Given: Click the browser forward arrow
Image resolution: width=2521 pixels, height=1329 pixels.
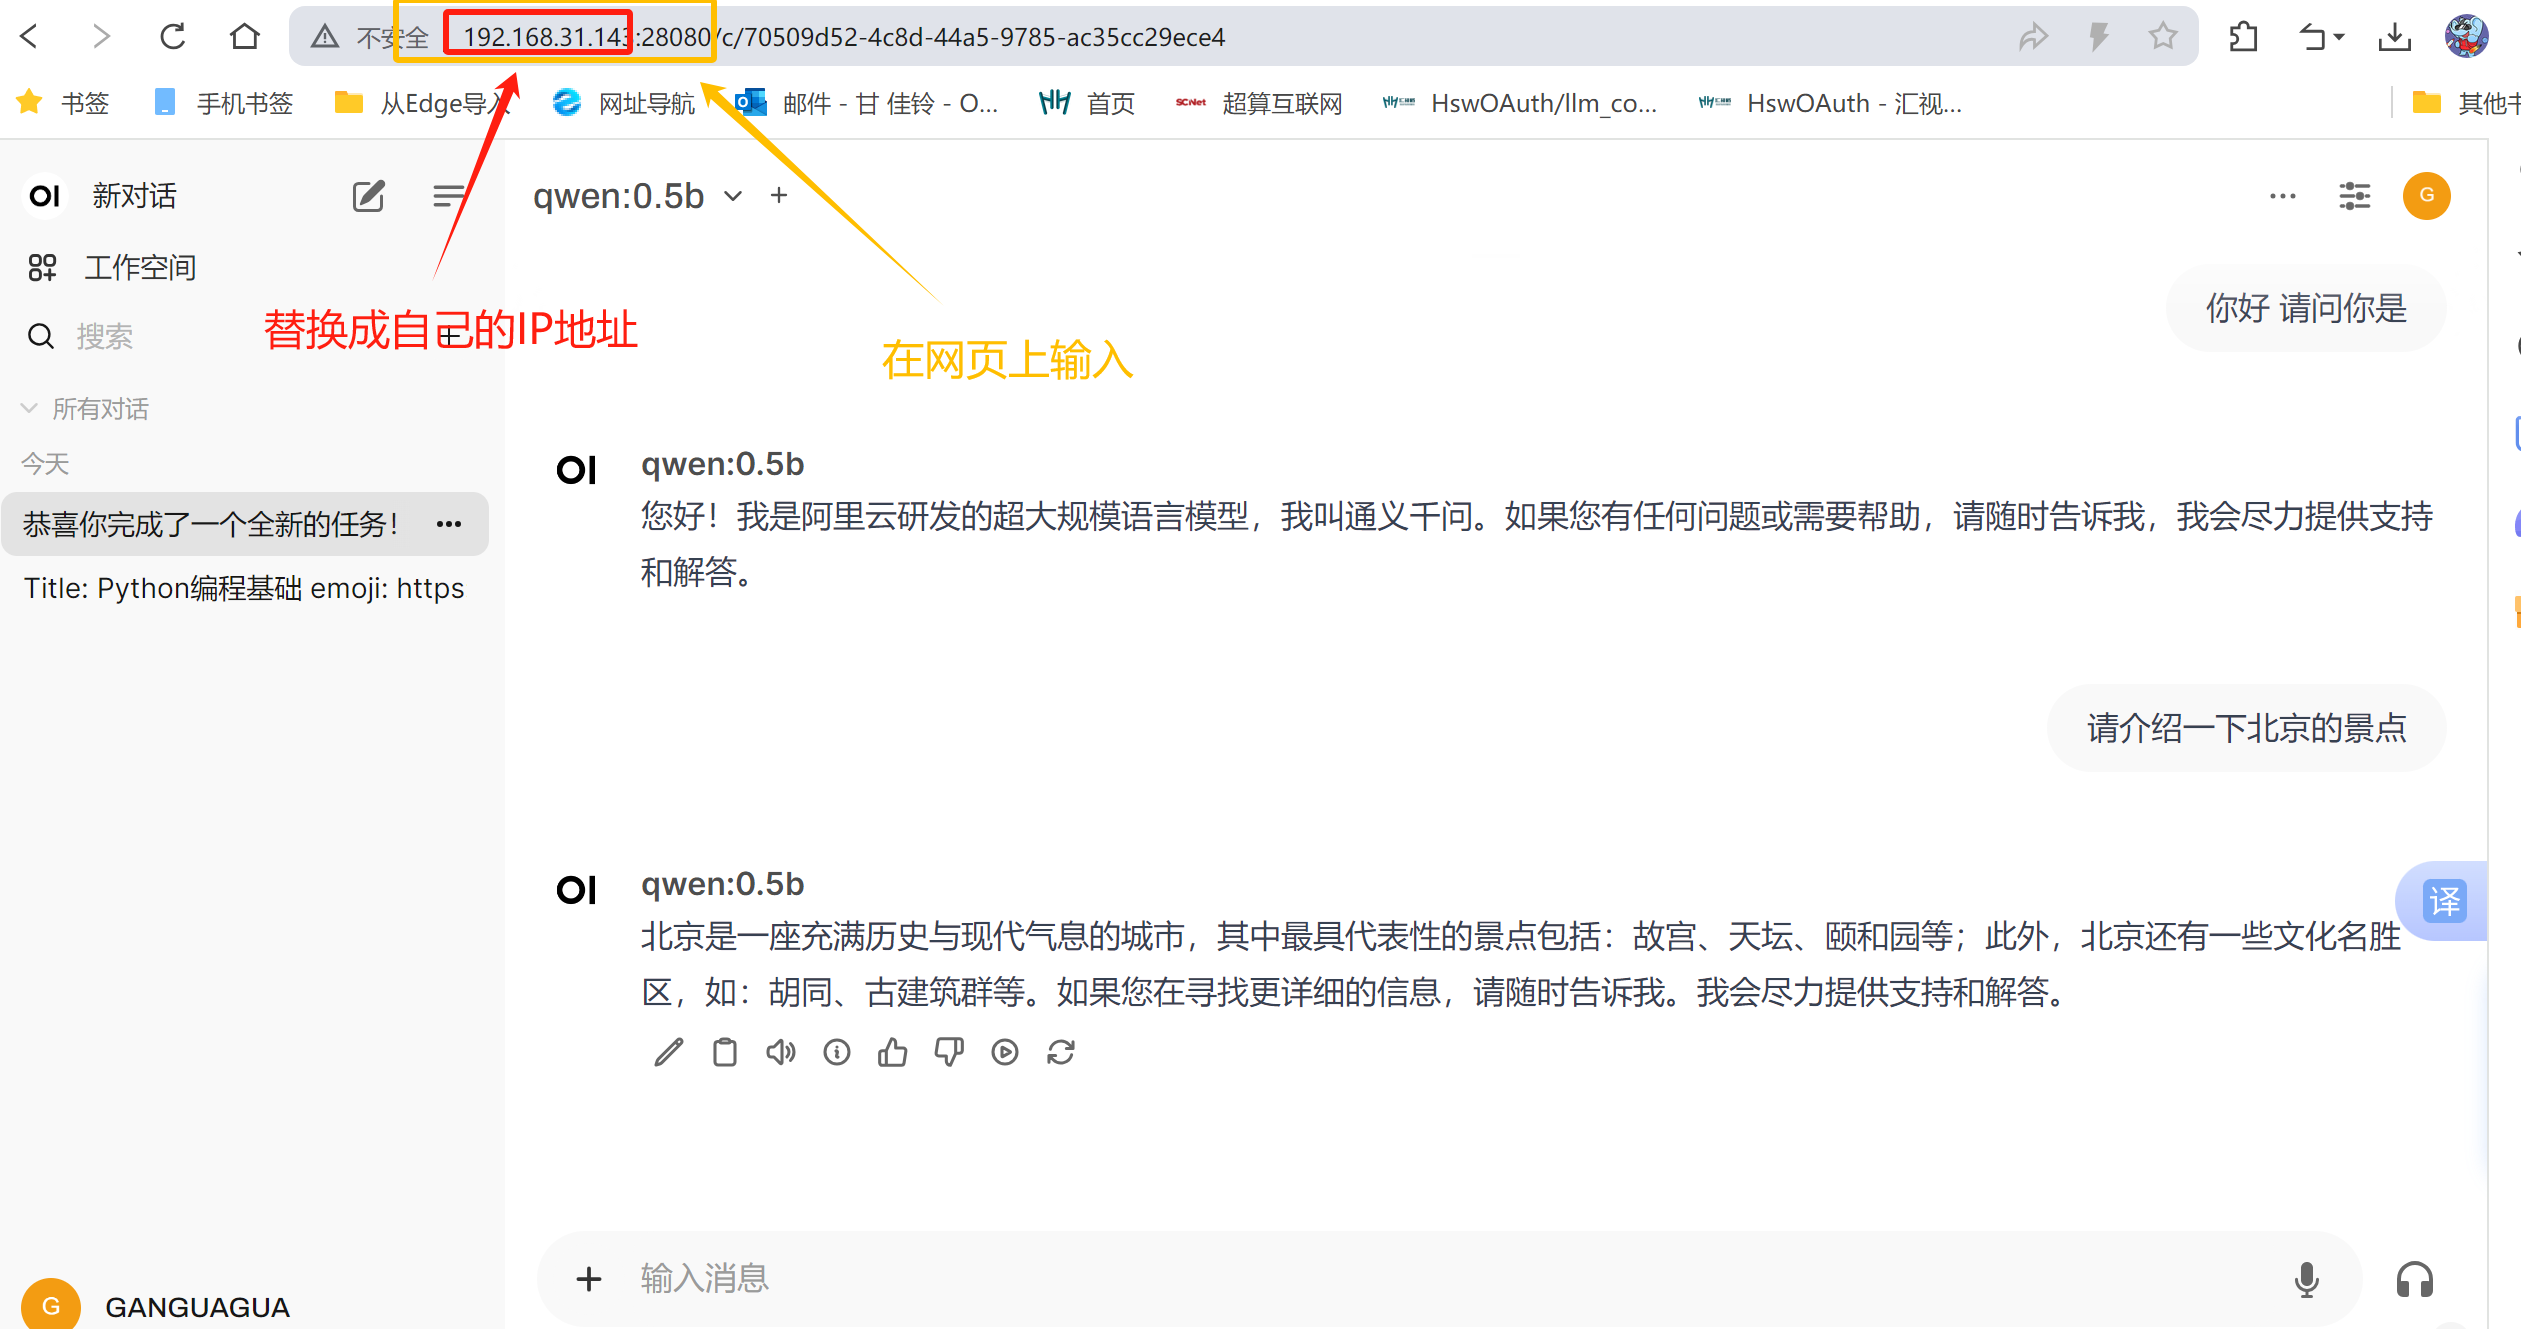Looking at the screenshot, I should point(100,37).
